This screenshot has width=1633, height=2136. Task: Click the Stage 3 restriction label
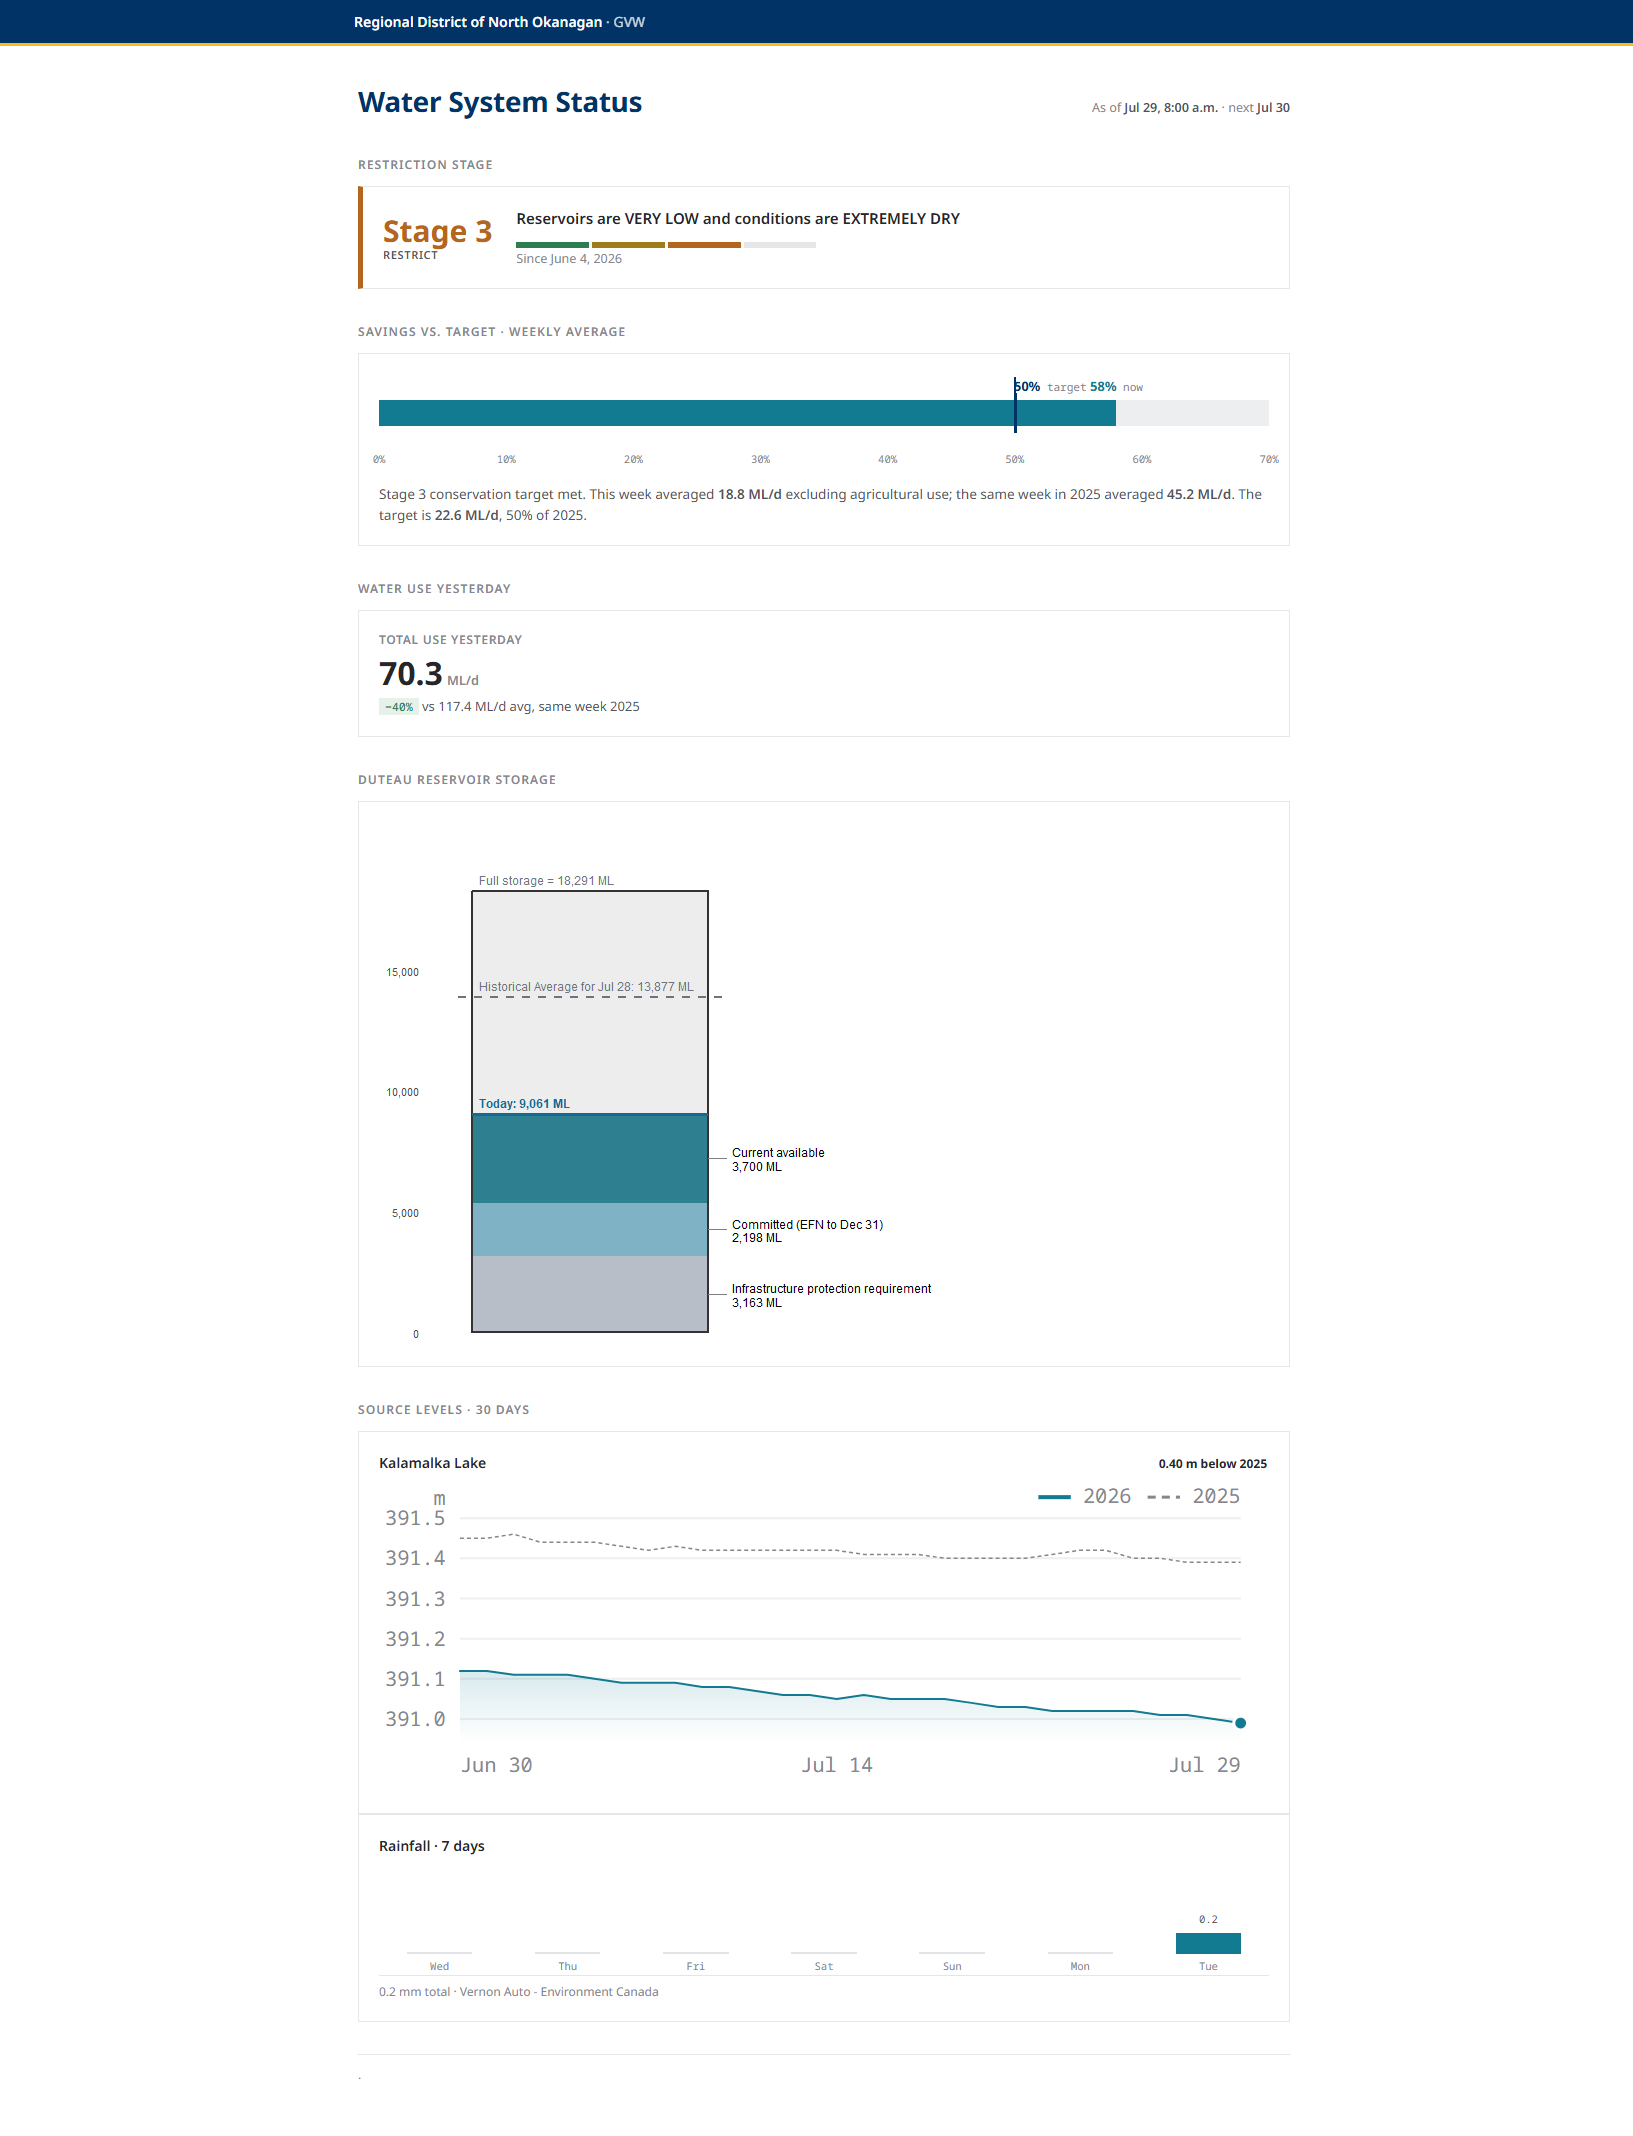click(x=438, y=232)
